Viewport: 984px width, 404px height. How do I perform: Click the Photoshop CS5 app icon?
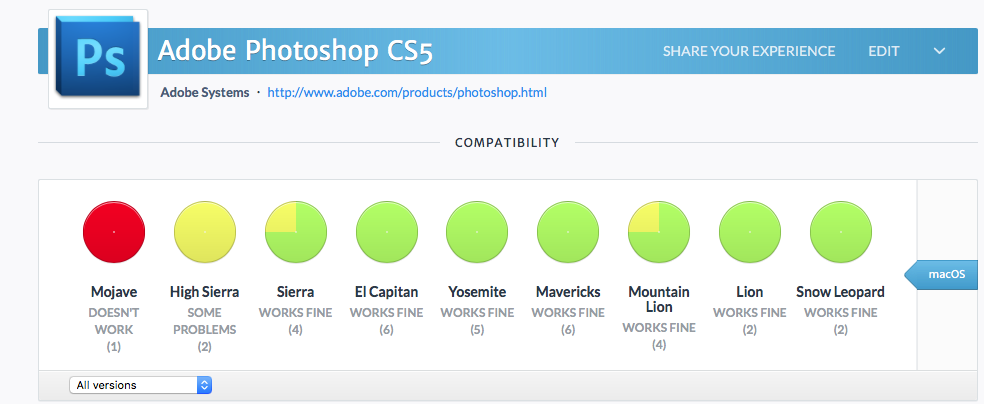click(97, 61)
